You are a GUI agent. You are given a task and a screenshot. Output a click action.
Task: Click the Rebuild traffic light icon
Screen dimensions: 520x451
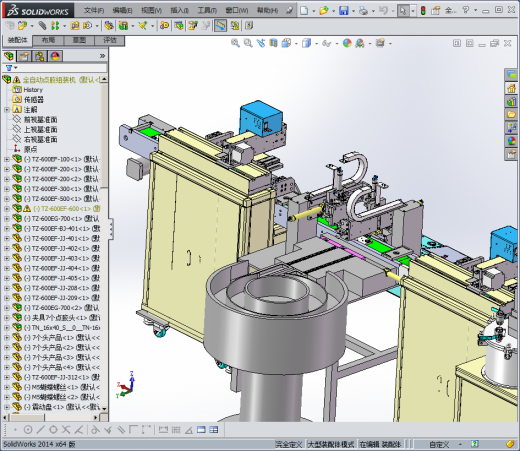click(423, 10)
